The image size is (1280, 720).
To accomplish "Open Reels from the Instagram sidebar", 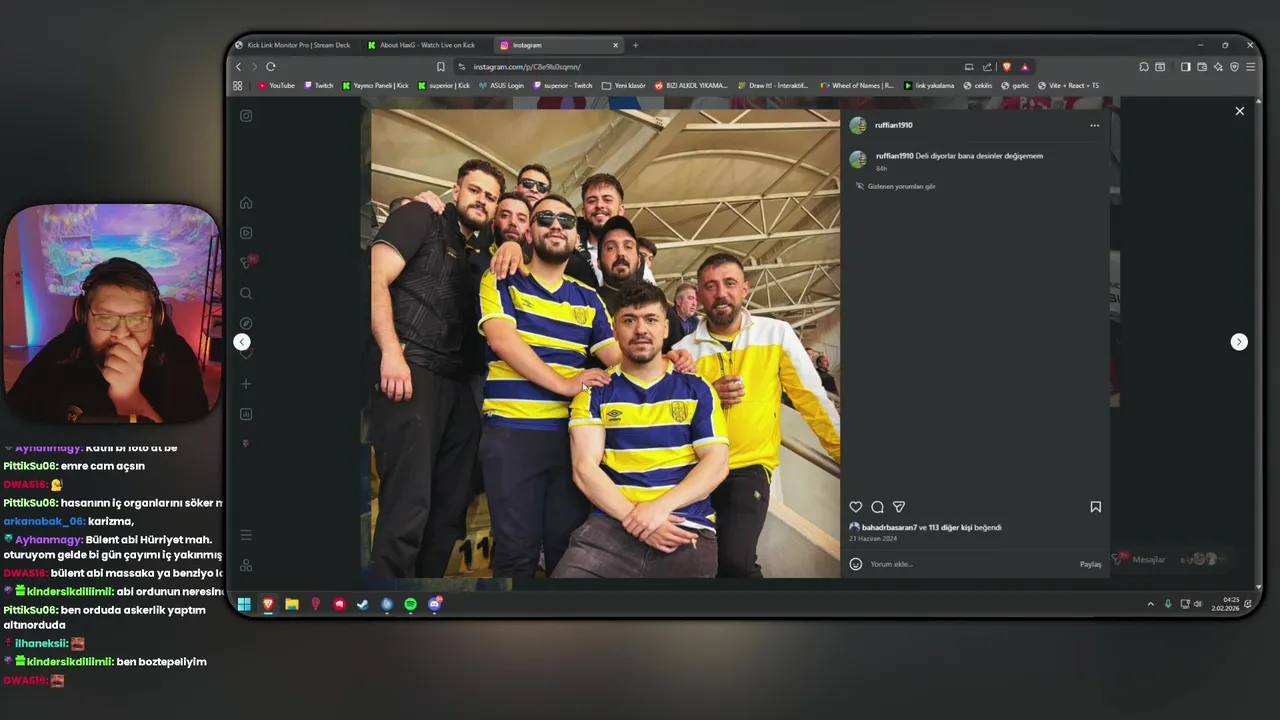I will tap(246, 233).
